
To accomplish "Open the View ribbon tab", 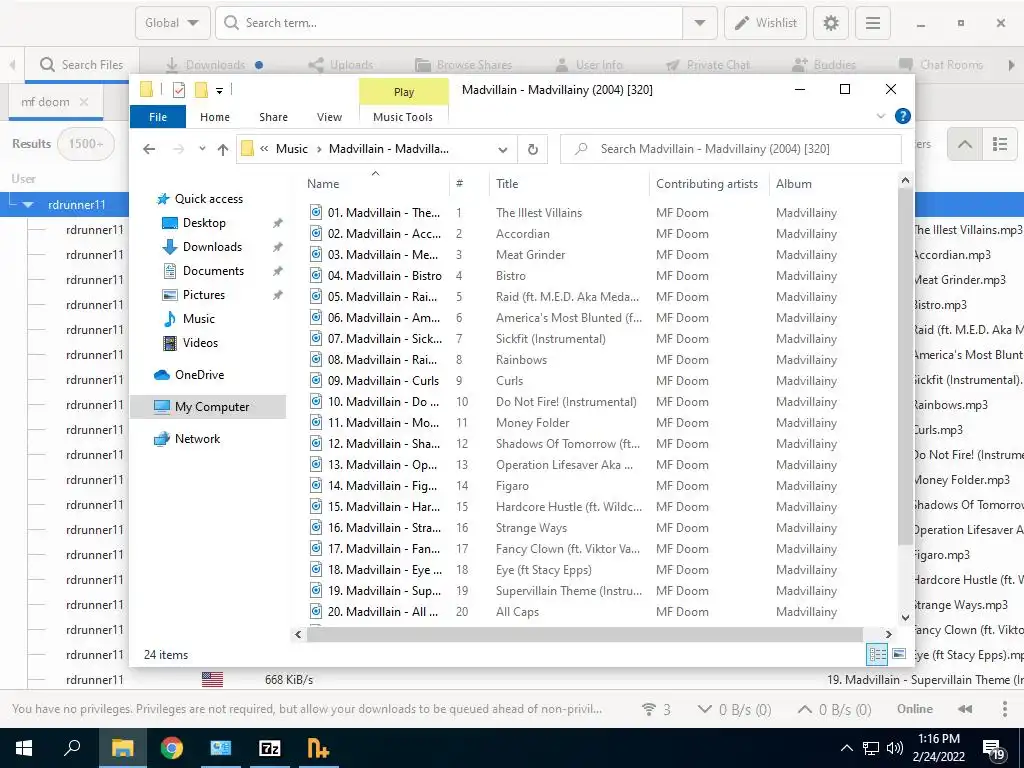I will 329,117.
